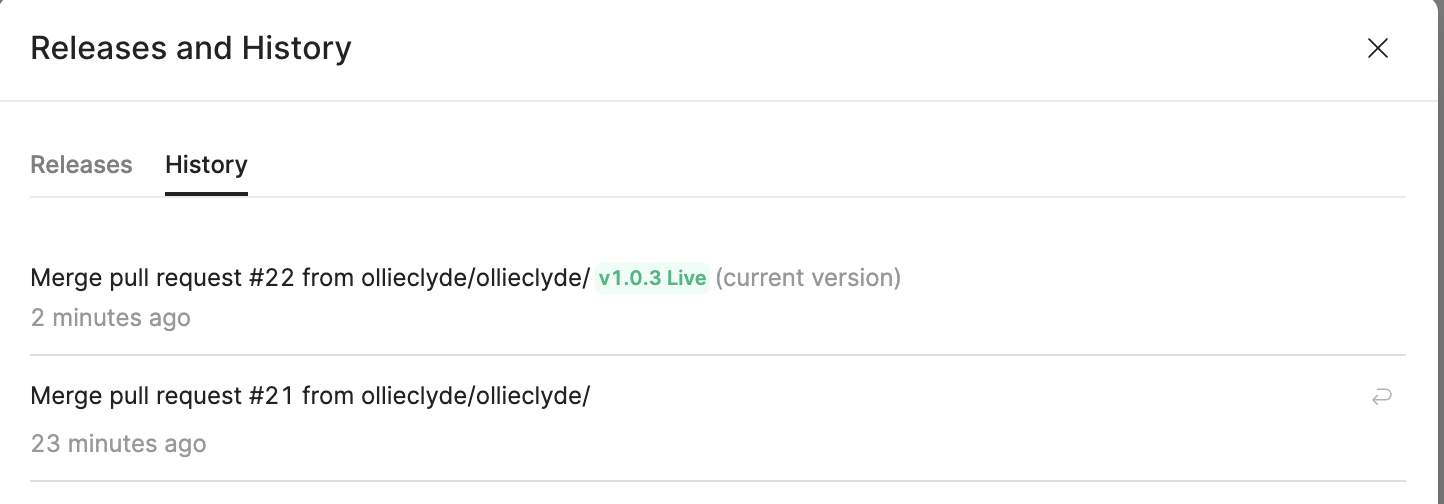
Task: Click the #22 pull request number
Action: point(271,278)
